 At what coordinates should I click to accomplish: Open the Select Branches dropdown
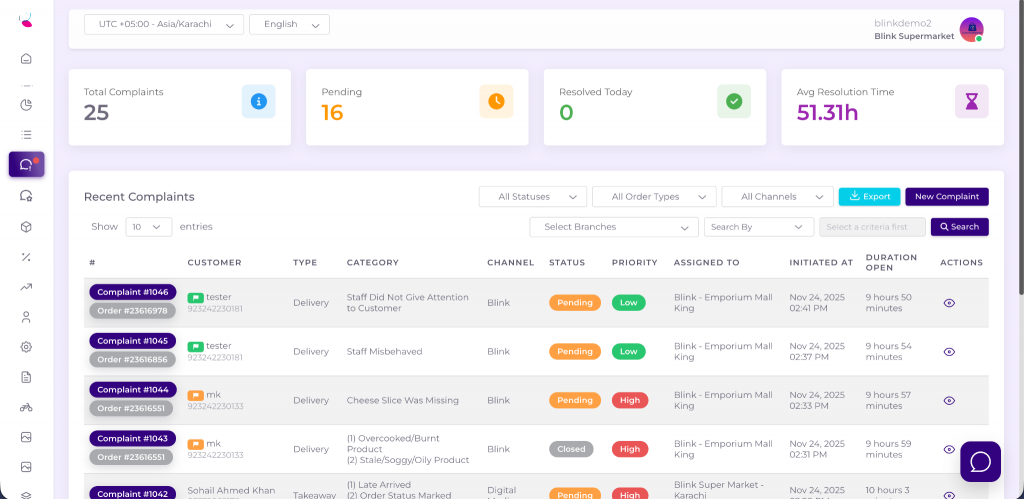tap(614, 227)
